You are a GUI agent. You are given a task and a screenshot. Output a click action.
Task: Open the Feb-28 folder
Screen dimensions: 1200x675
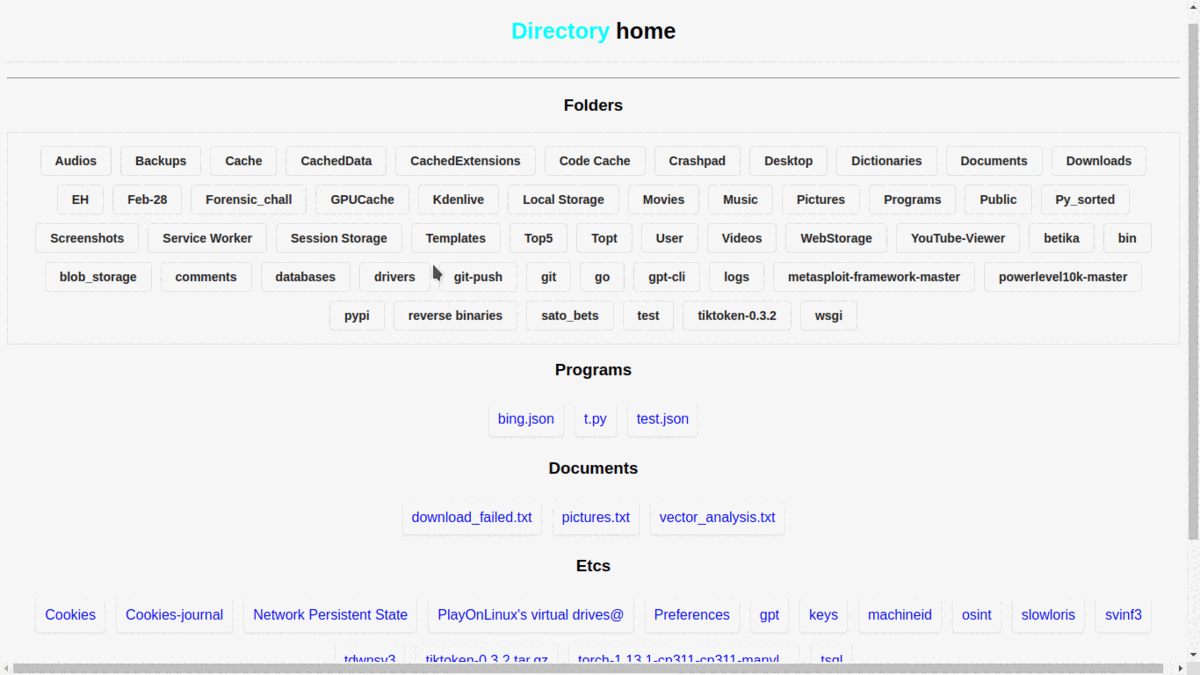[x=147, y=200]
